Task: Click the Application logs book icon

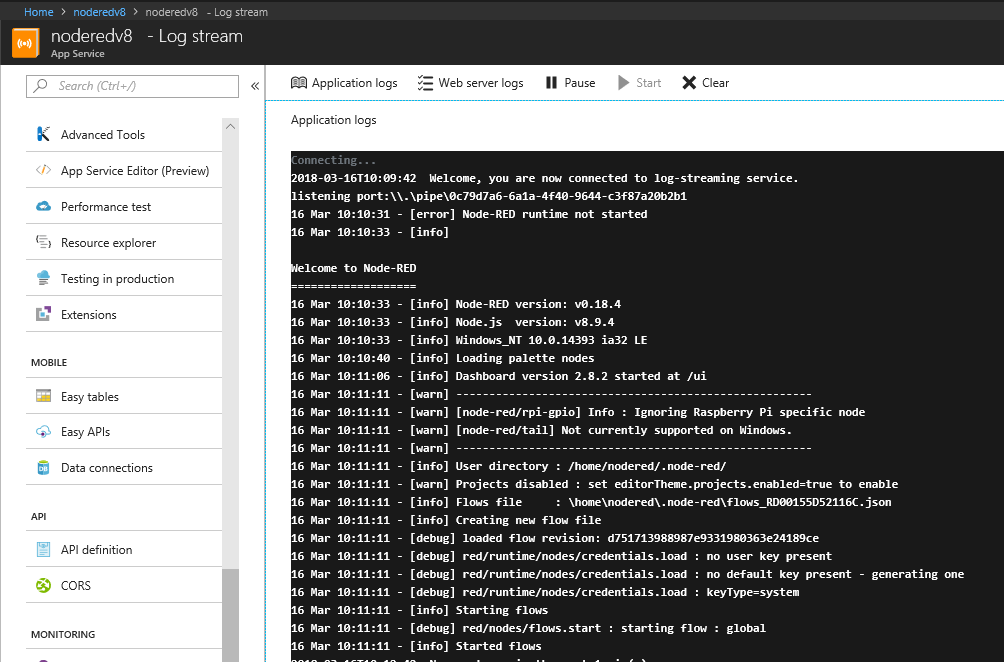Action: pos(298,83)
